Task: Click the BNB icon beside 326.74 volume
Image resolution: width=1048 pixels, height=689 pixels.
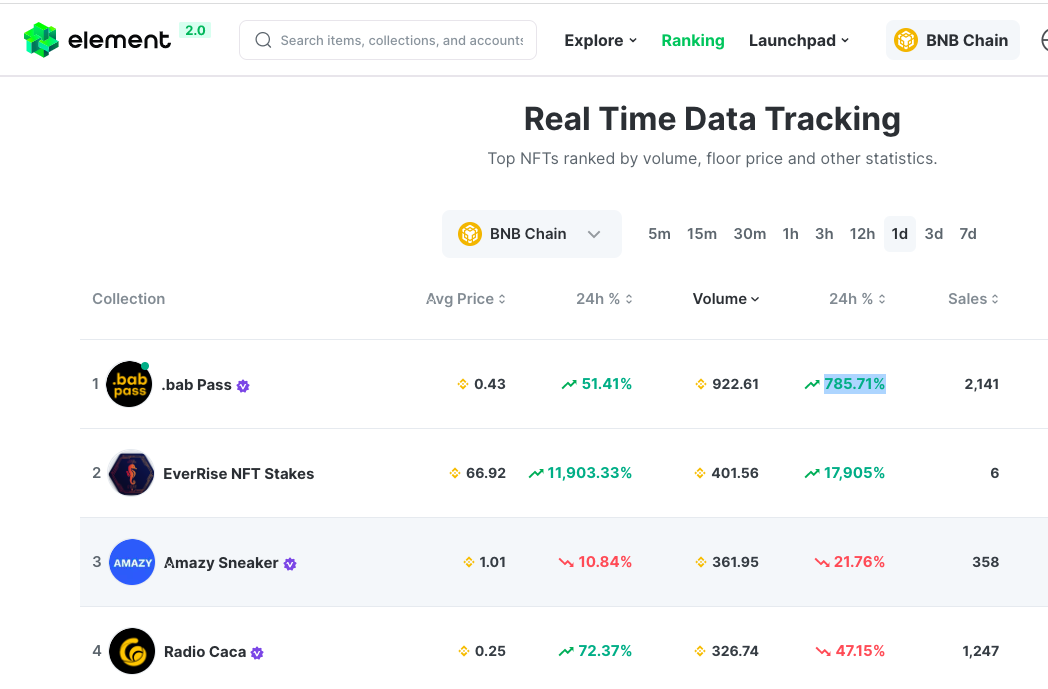Action: 700,651
